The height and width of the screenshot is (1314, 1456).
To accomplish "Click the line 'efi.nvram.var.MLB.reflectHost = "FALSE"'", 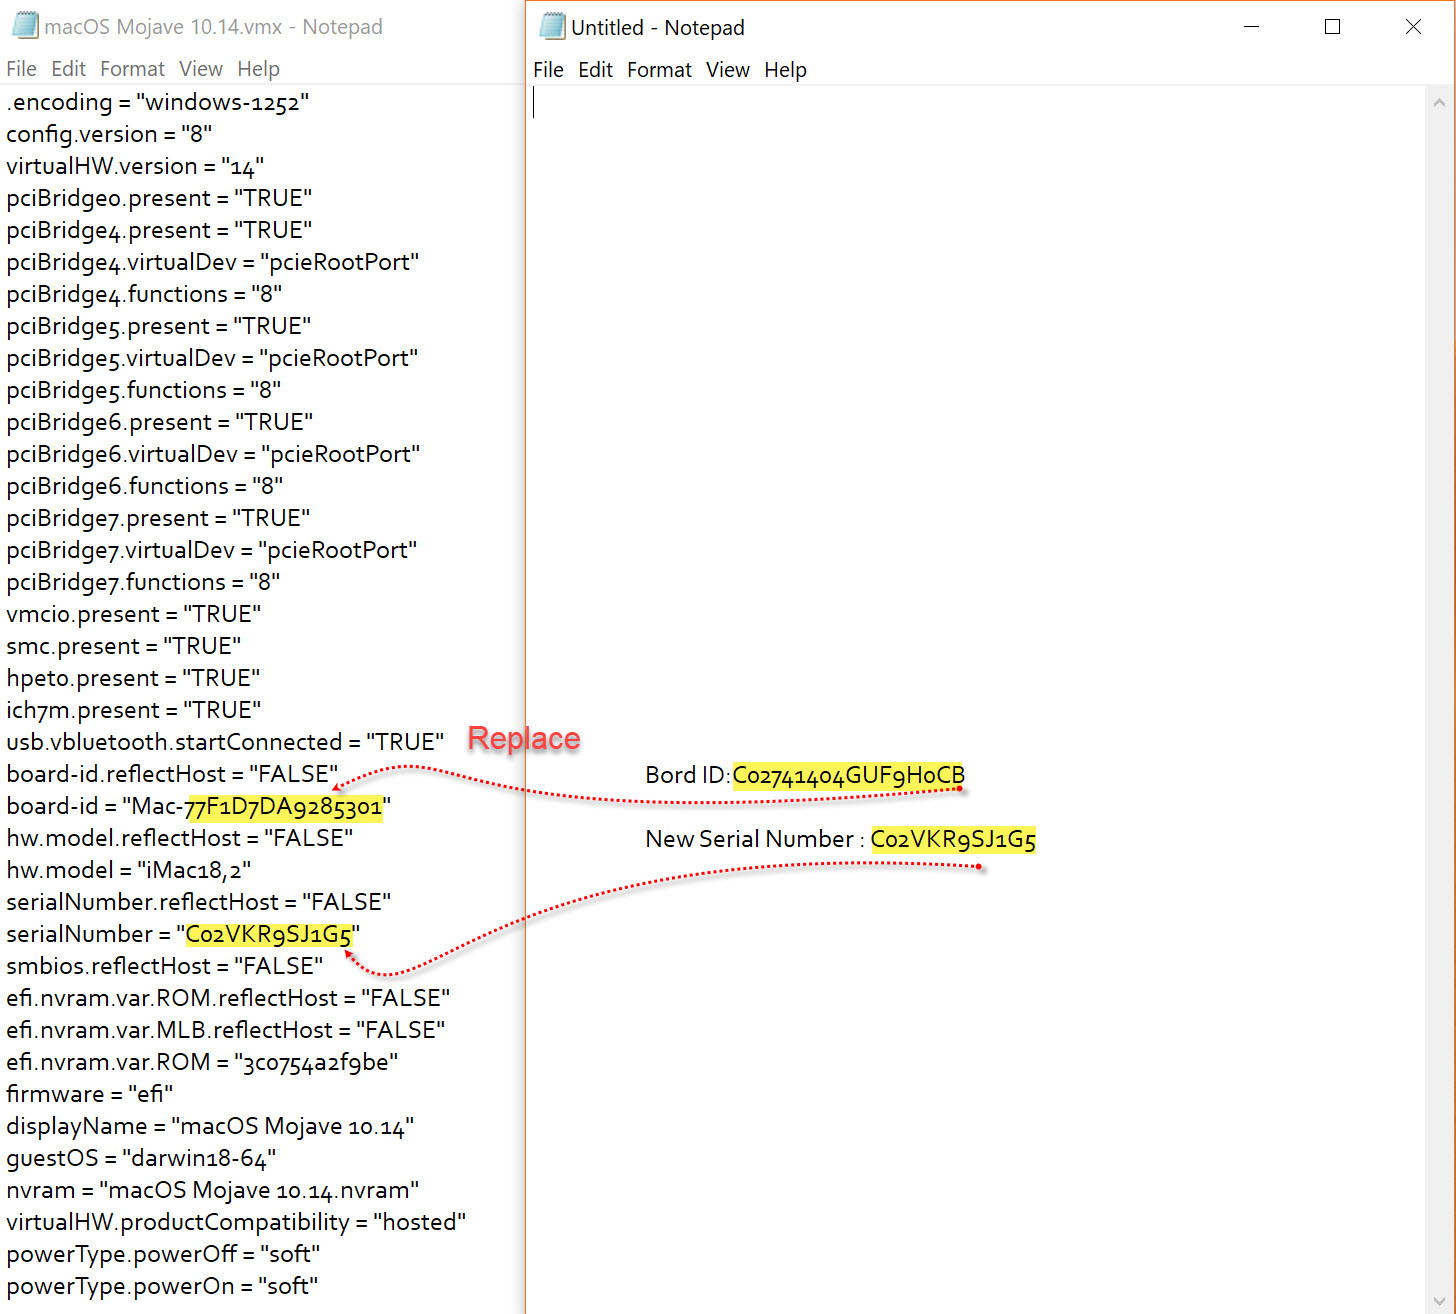I will click(x=225, y=1030).
